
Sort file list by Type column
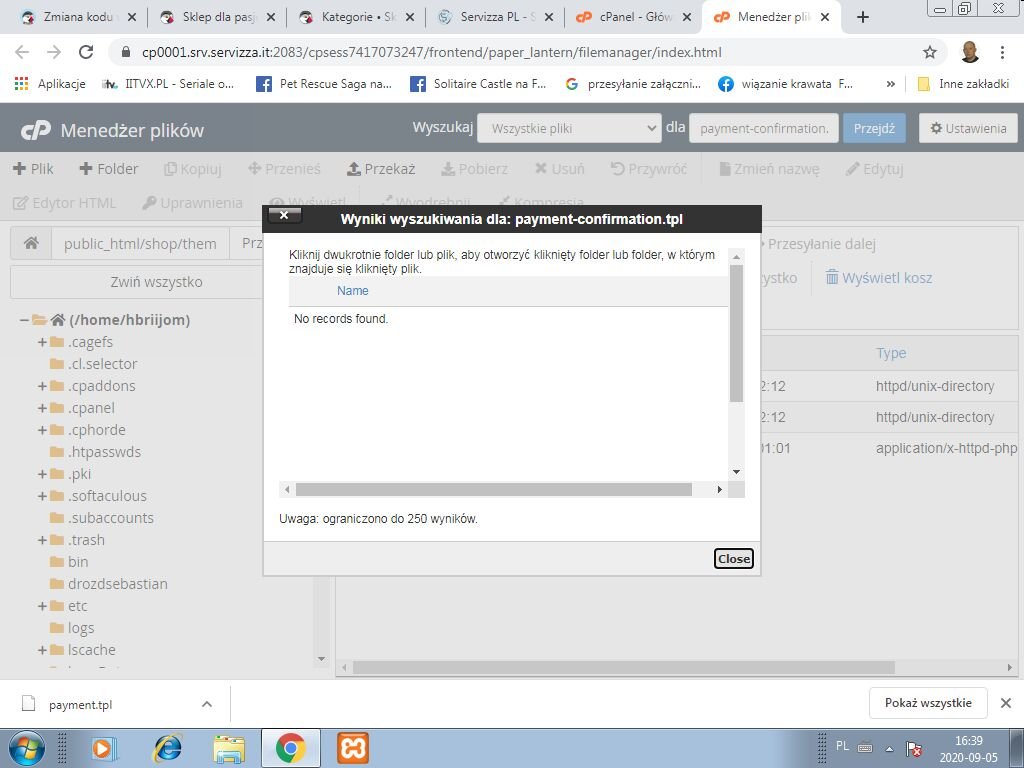[x=891, y=353]
